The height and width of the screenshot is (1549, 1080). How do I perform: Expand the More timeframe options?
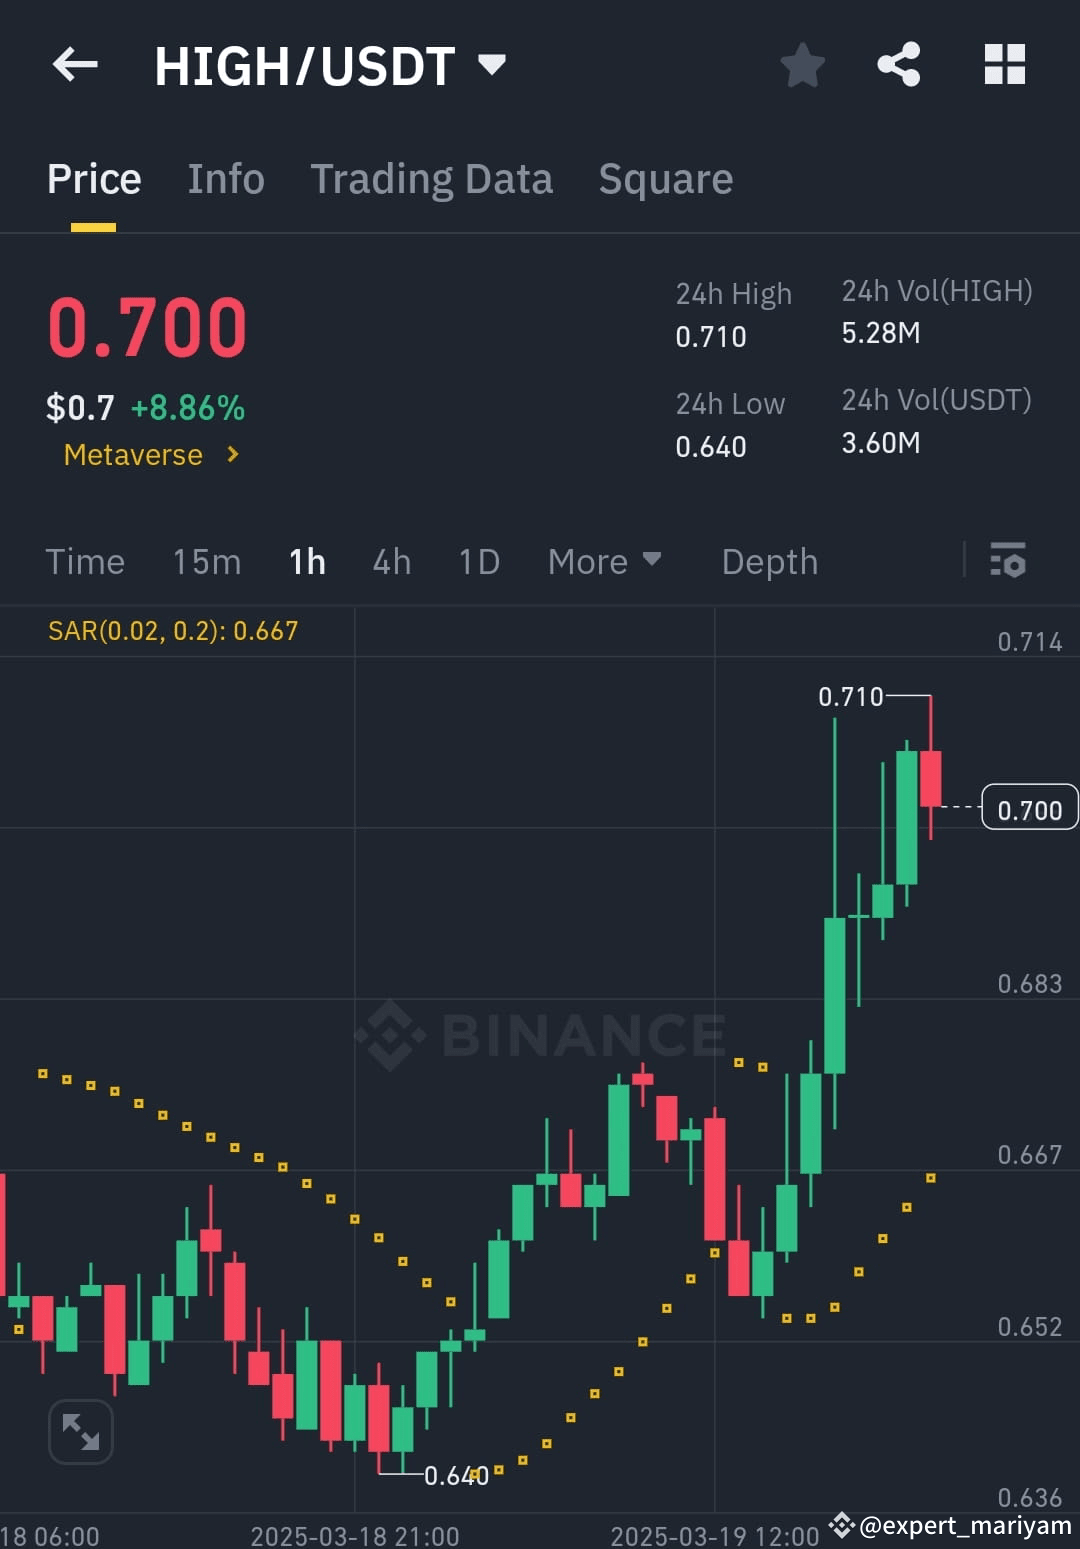point(604,561)
